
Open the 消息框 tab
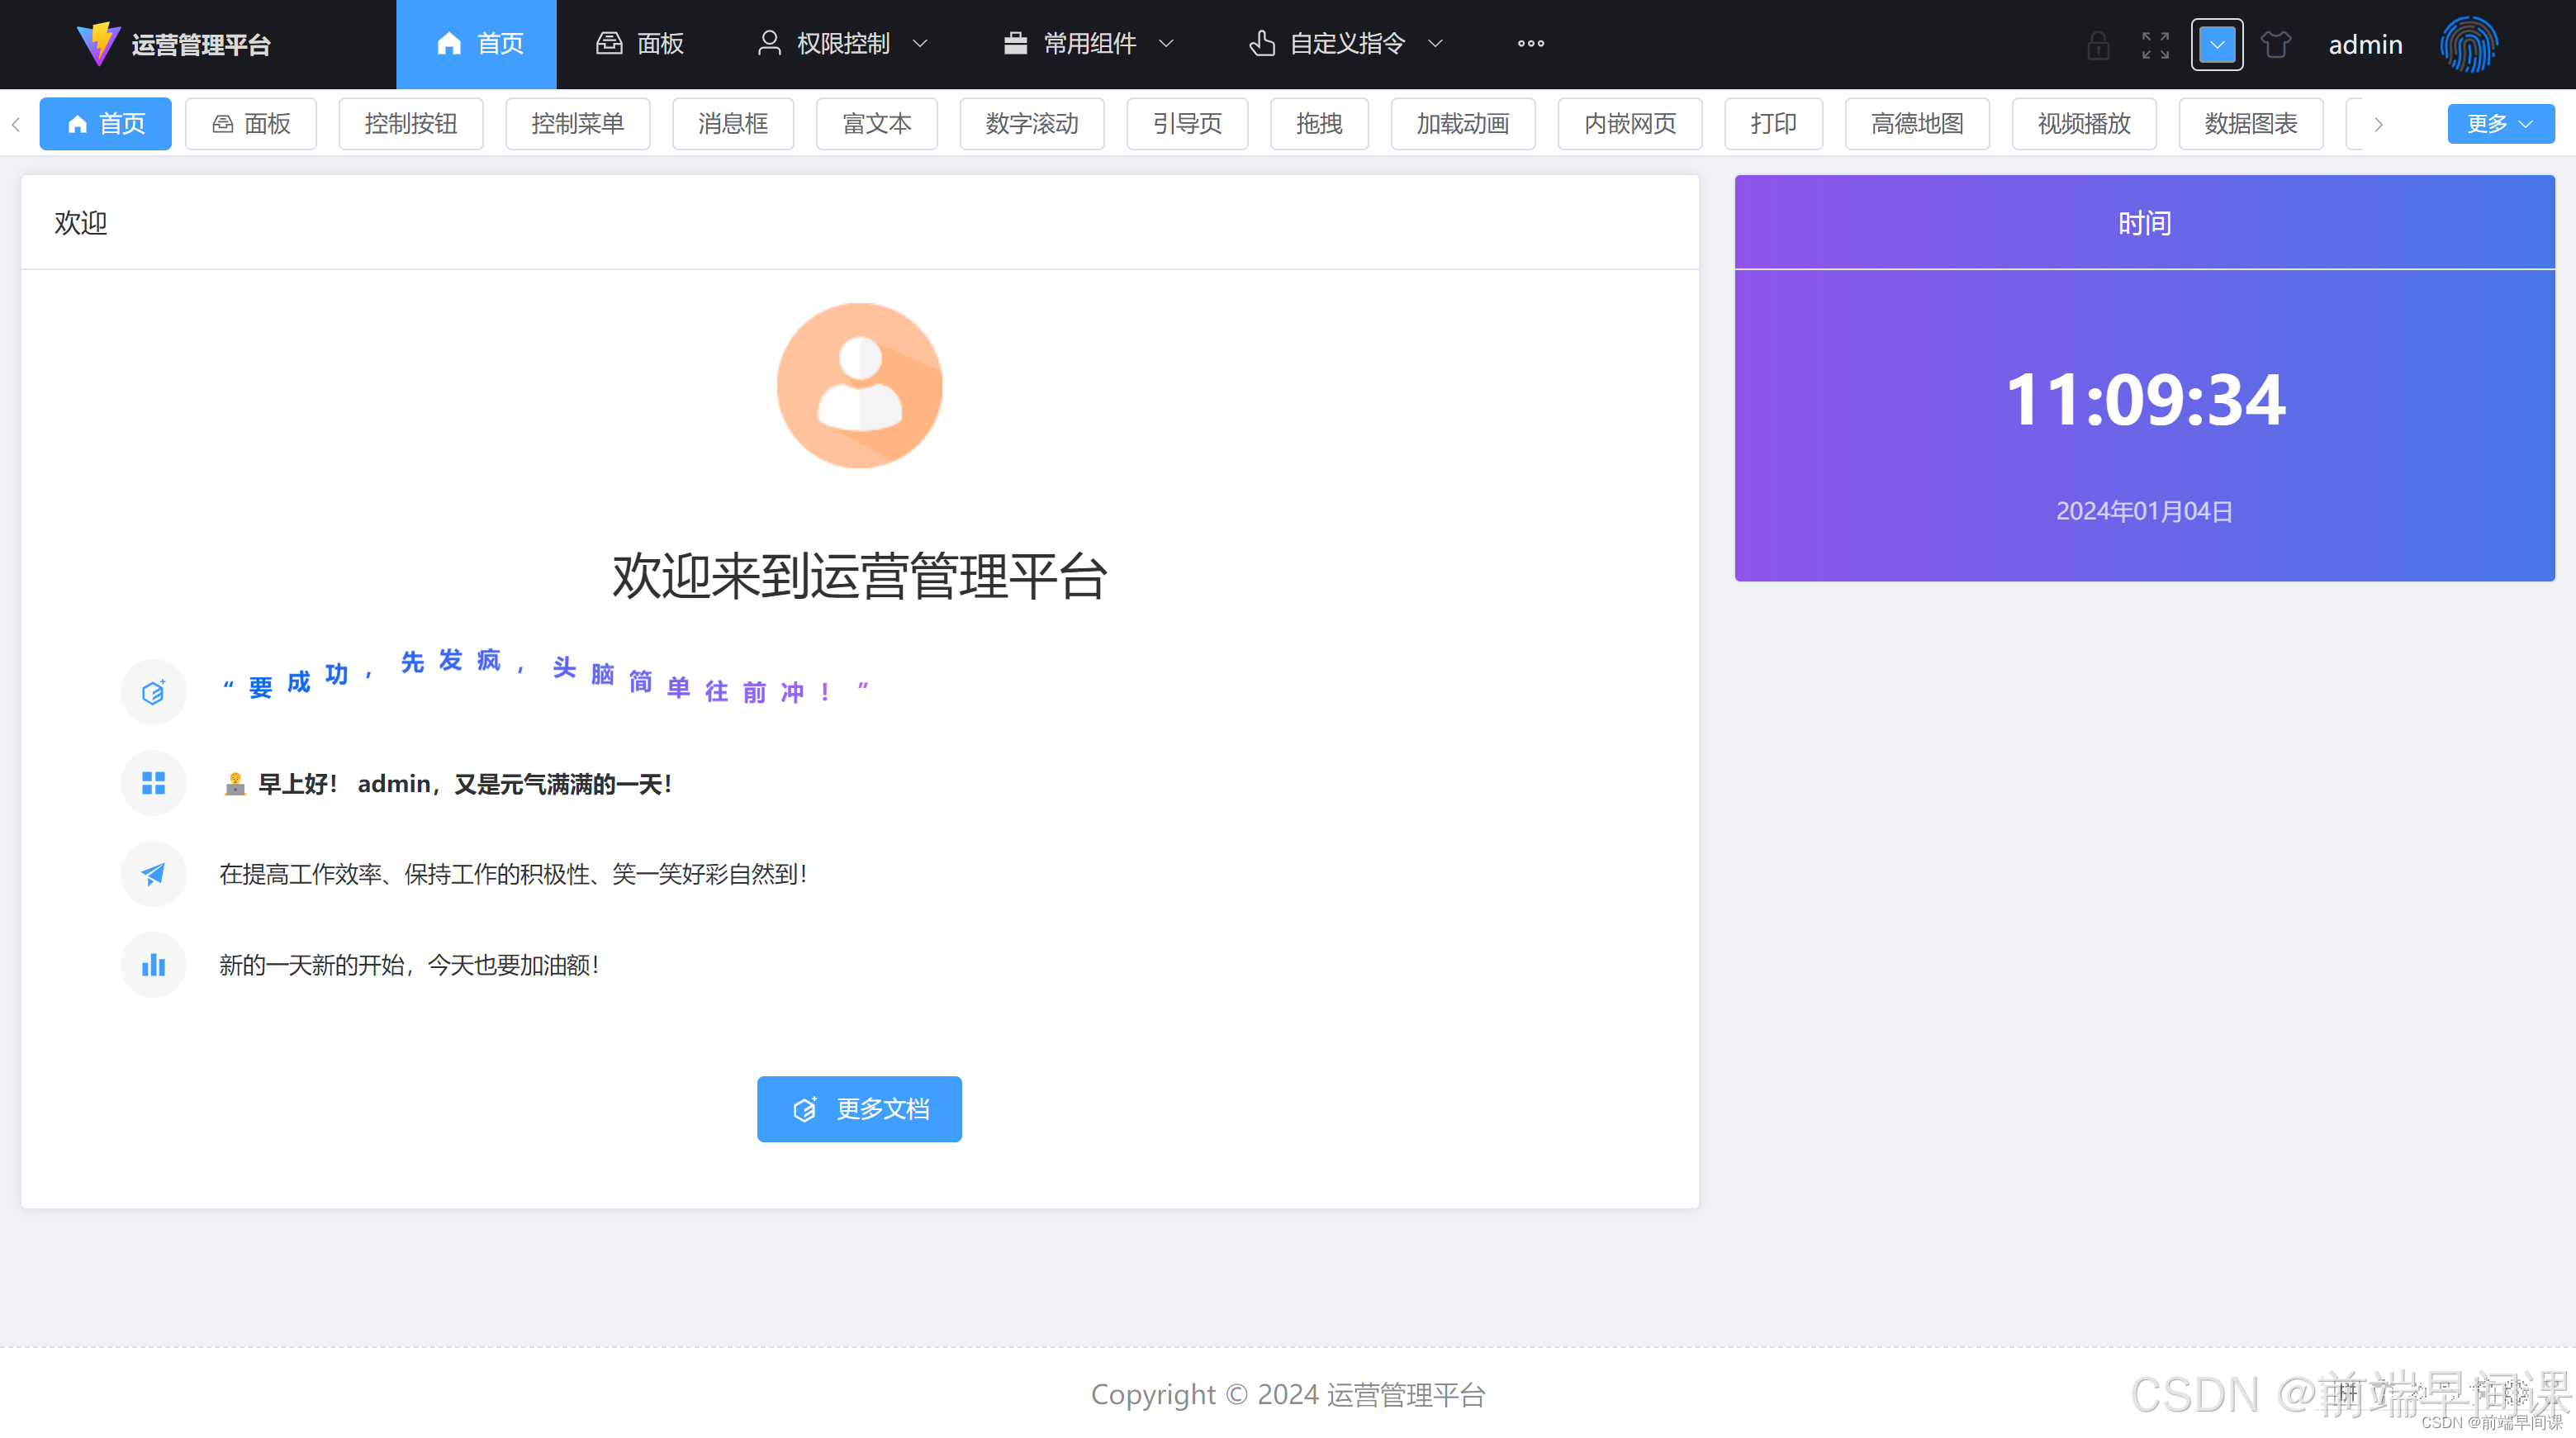(x=733, y=124)
